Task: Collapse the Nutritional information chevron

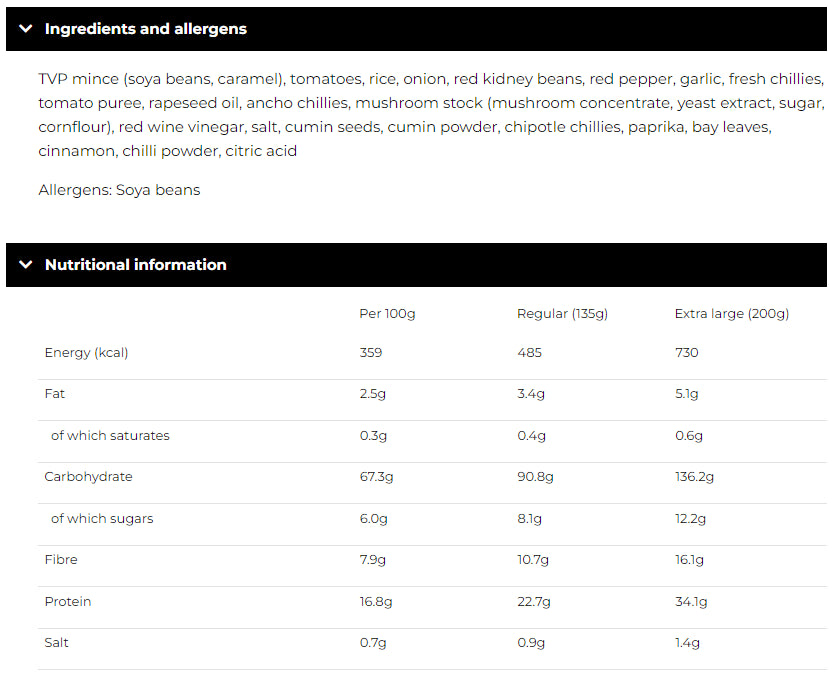Action: point(26,265)
